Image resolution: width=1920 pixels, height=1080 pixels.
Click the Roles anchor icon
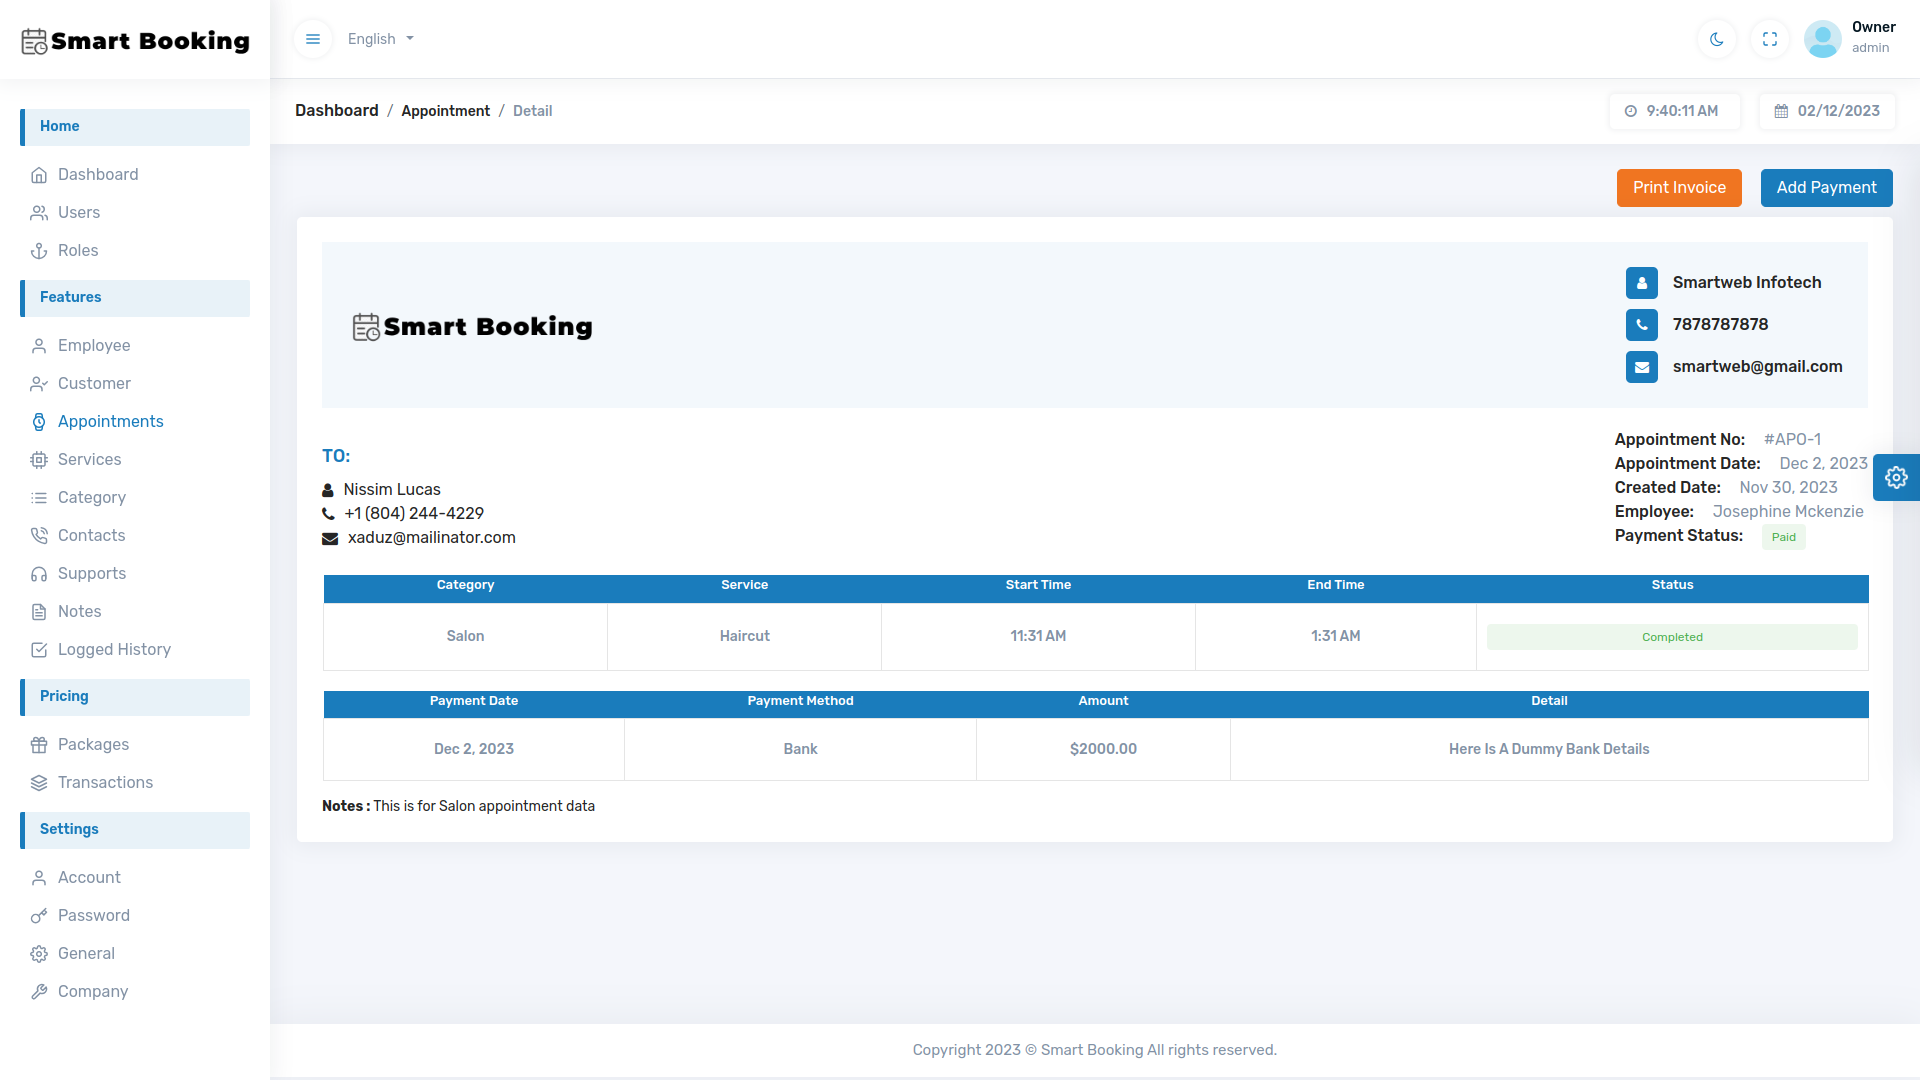tap(39, 251)
